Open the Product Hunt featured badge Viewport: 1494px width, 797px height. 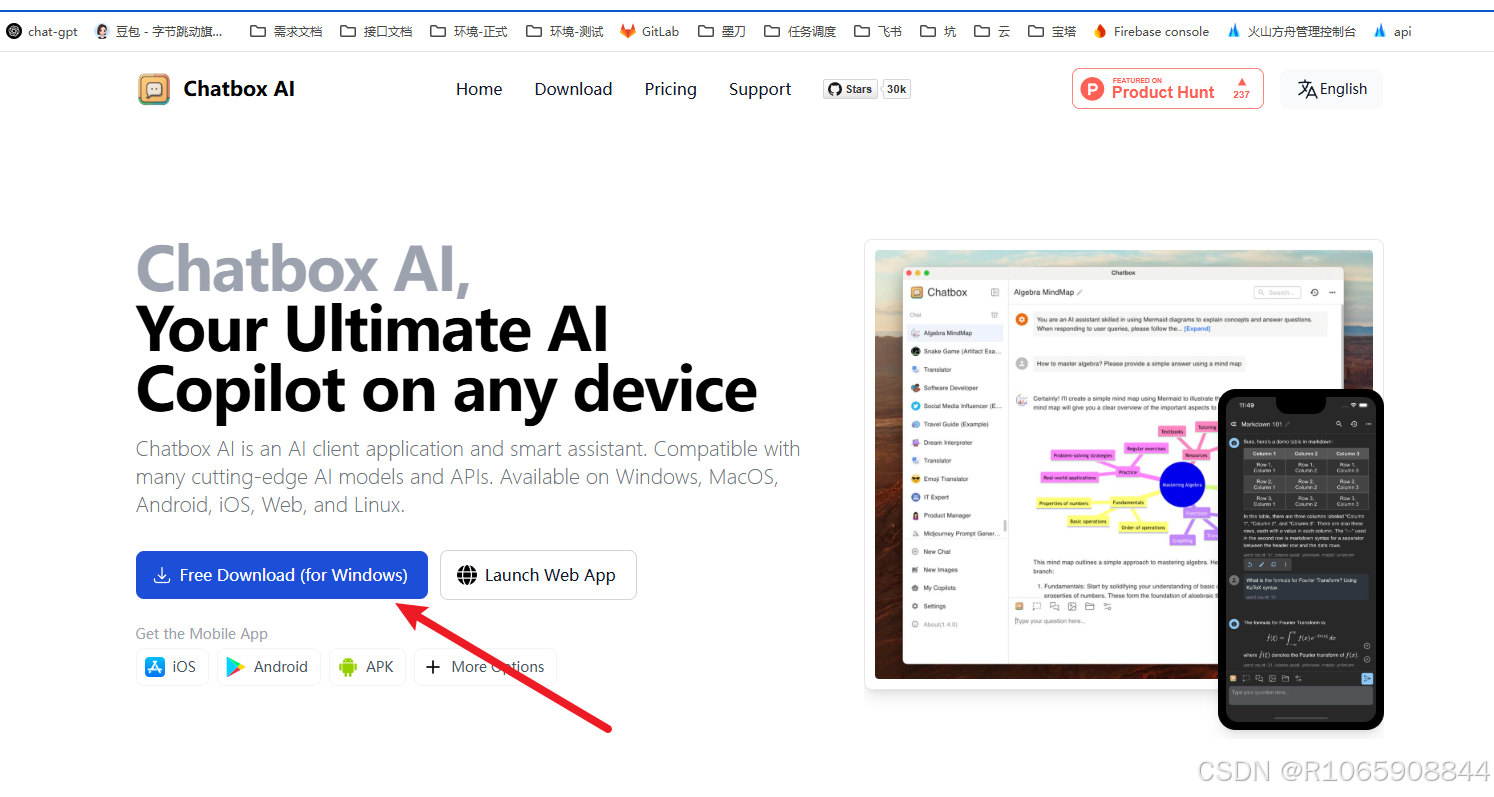coord(1167,88)
